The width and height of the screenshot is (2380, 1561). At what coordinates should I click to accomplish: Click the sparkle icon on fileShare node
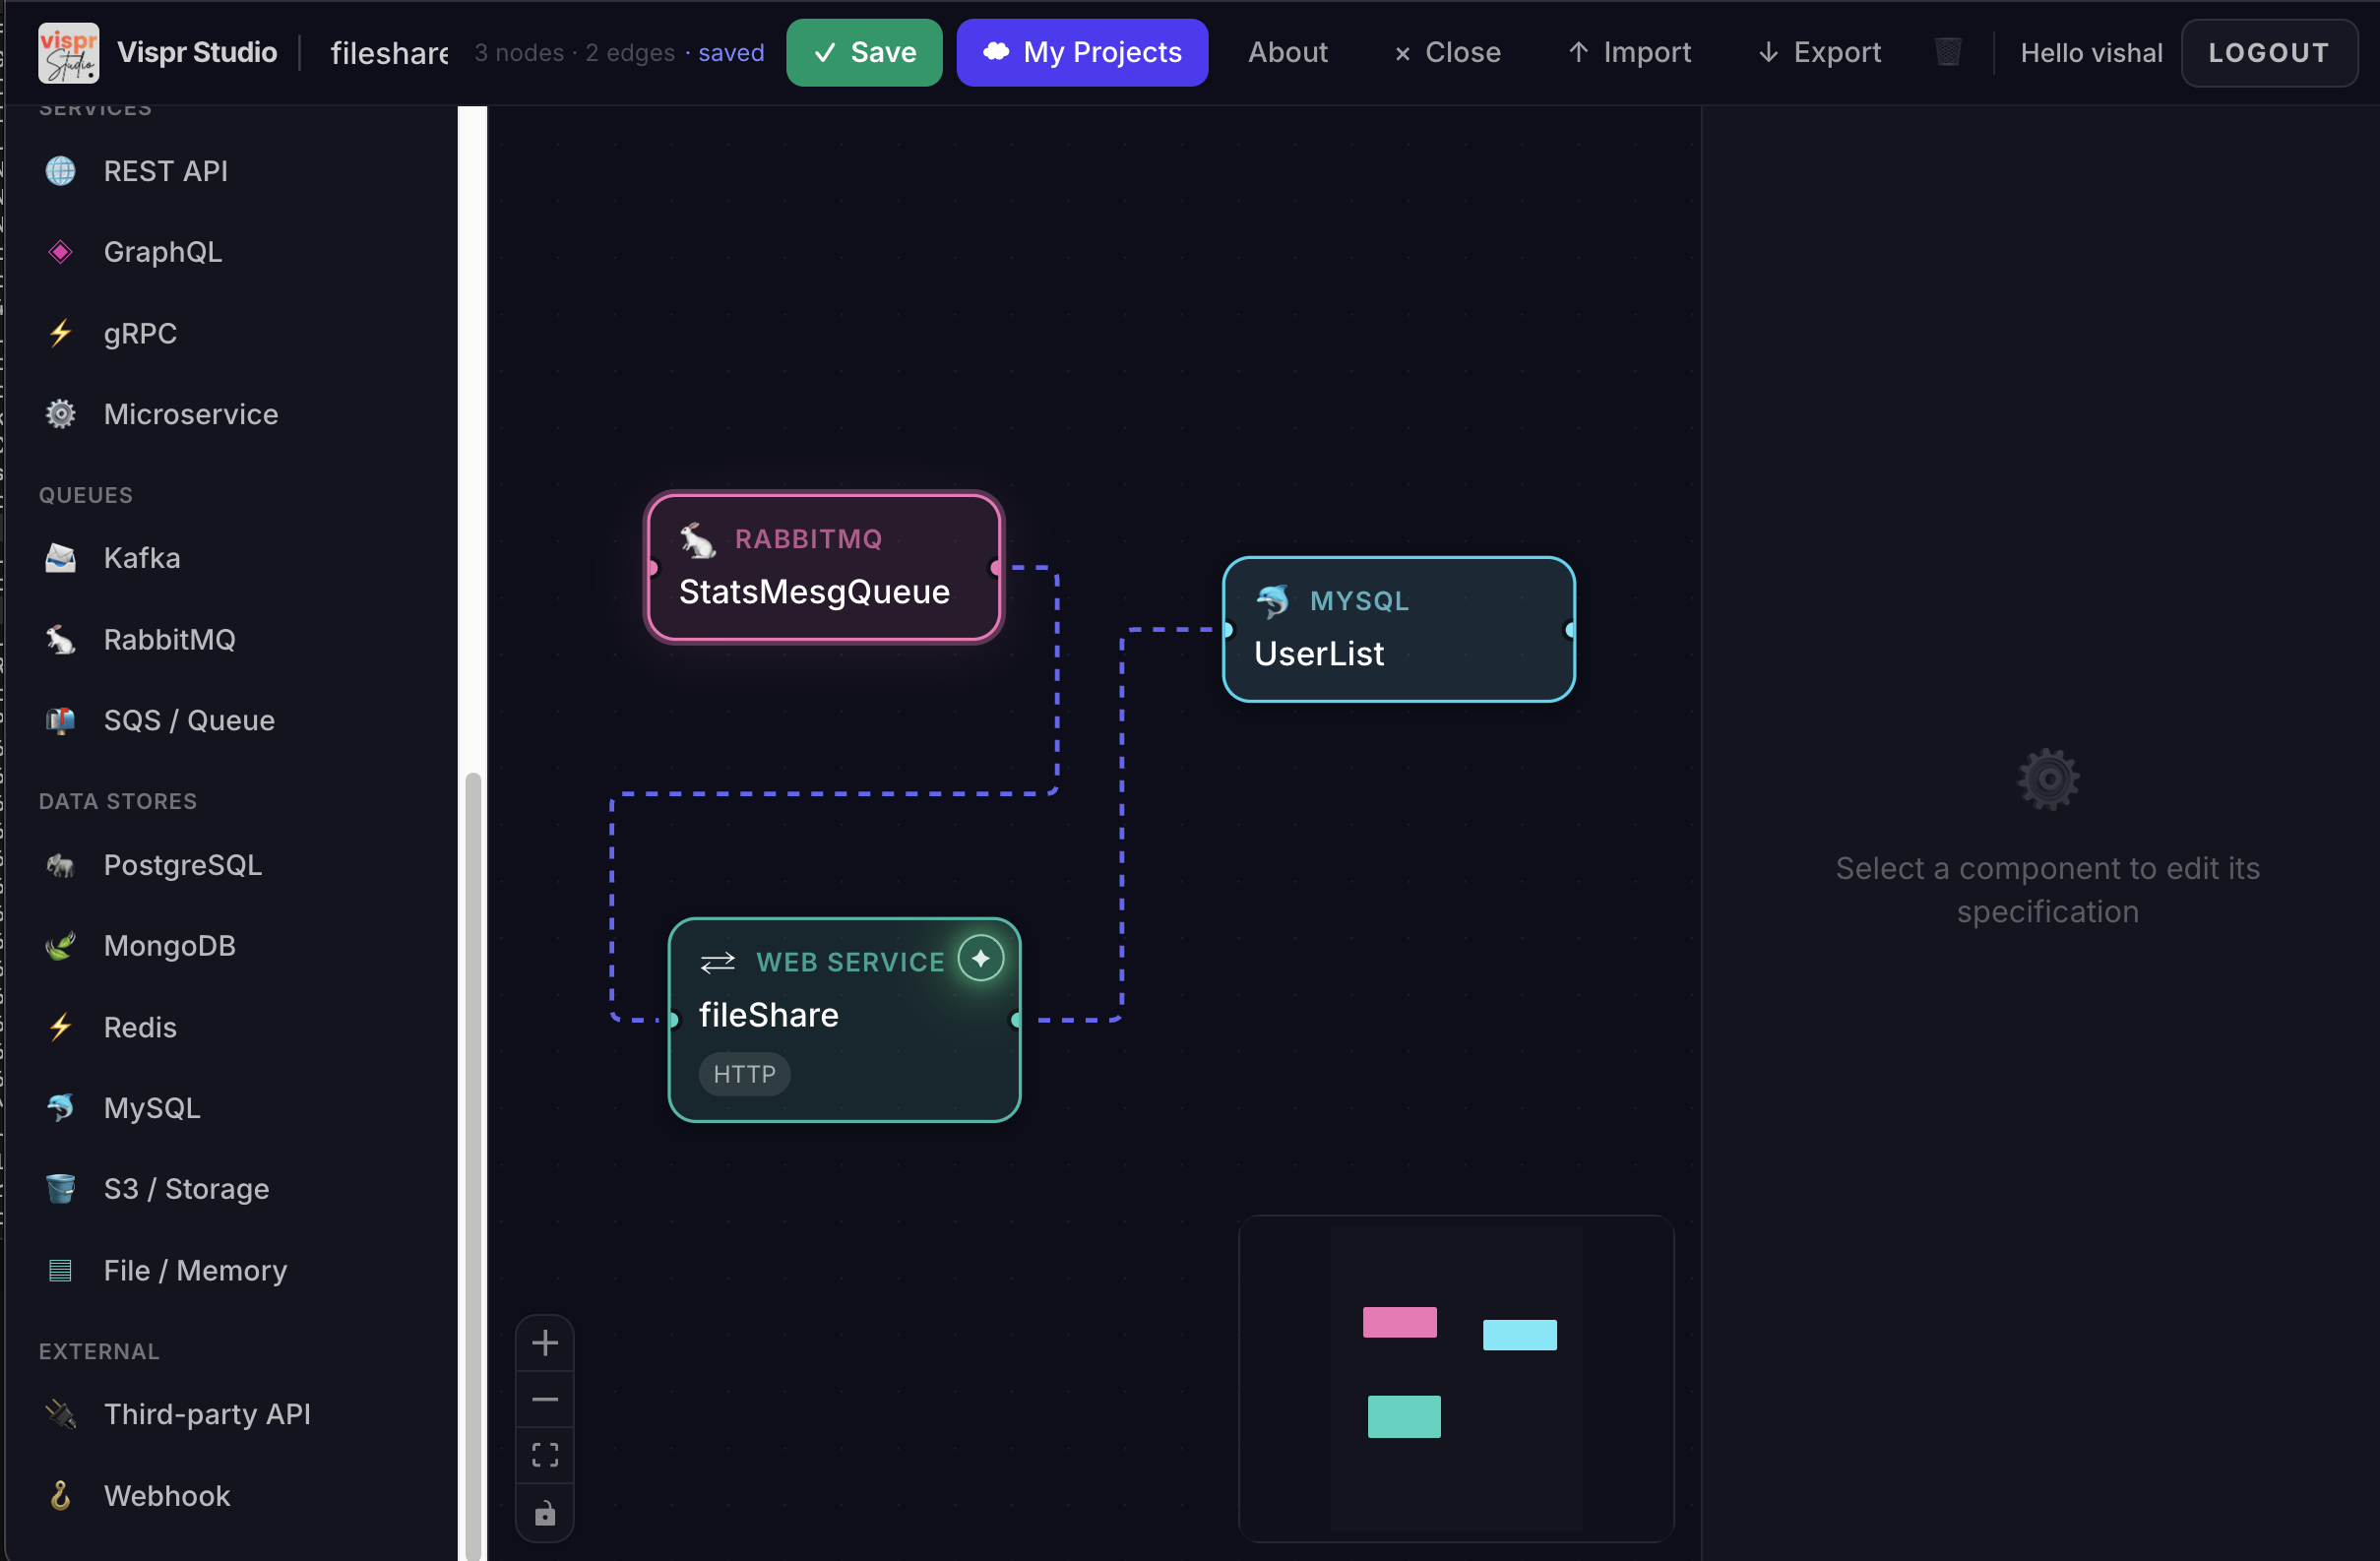click(x=981, y=958)
